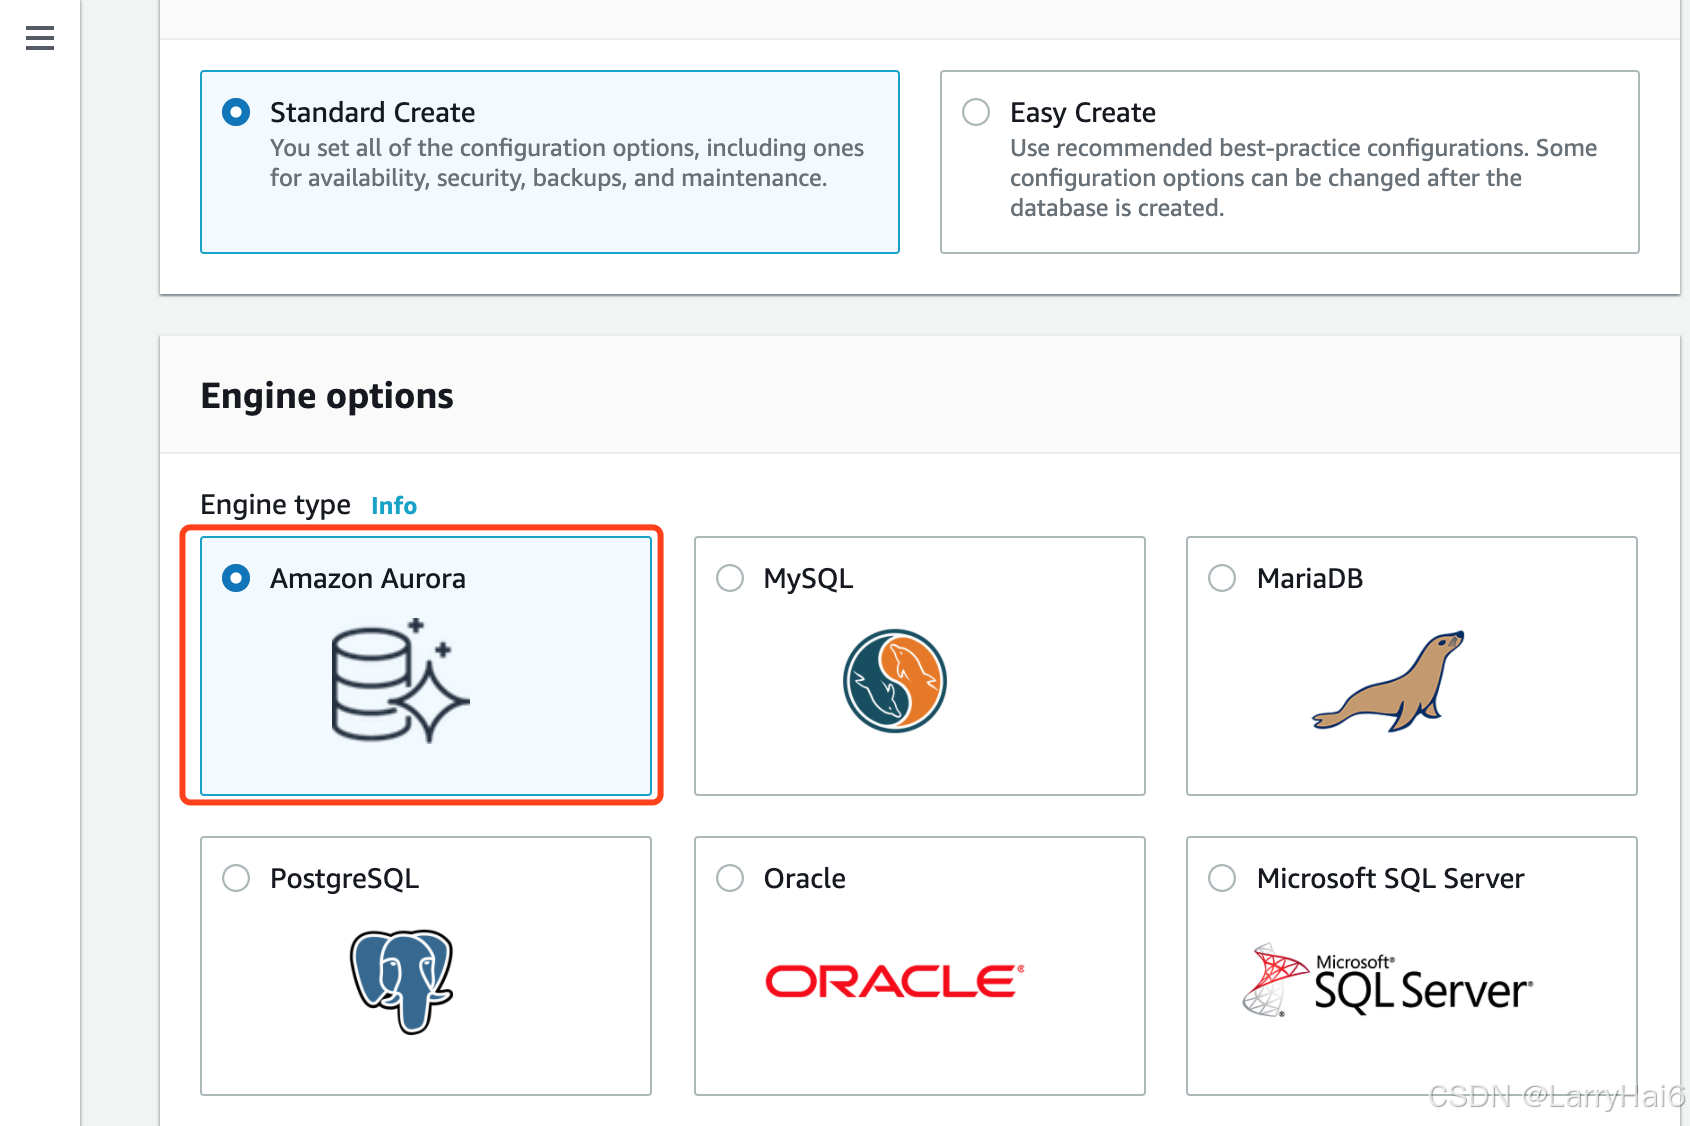Screen dimensions: 1690x1126
Task: Click the Standard Create description text
Action: (x=567, y=163)
